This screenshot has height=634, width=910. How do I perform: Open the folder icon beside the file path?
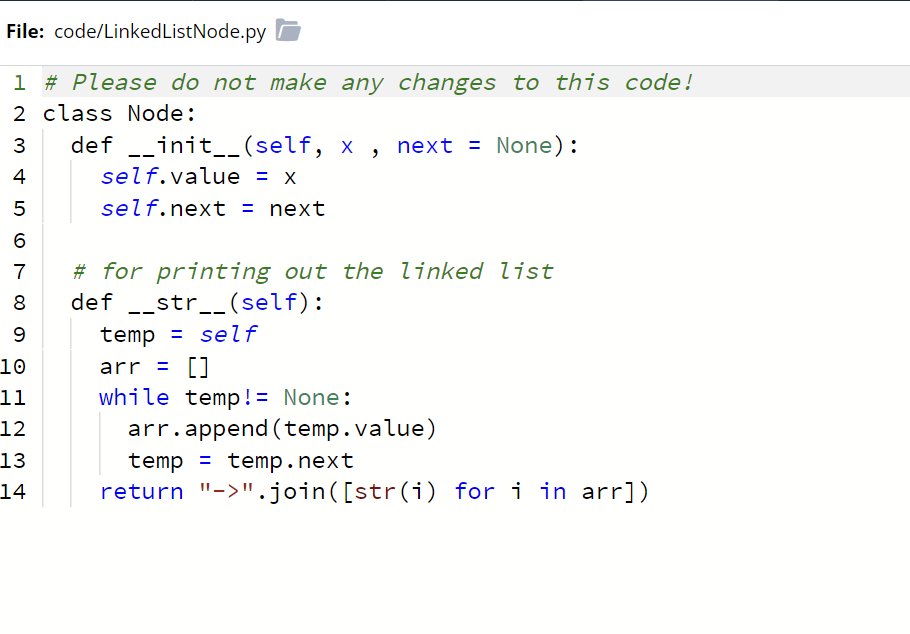click(x=288, y=30)
